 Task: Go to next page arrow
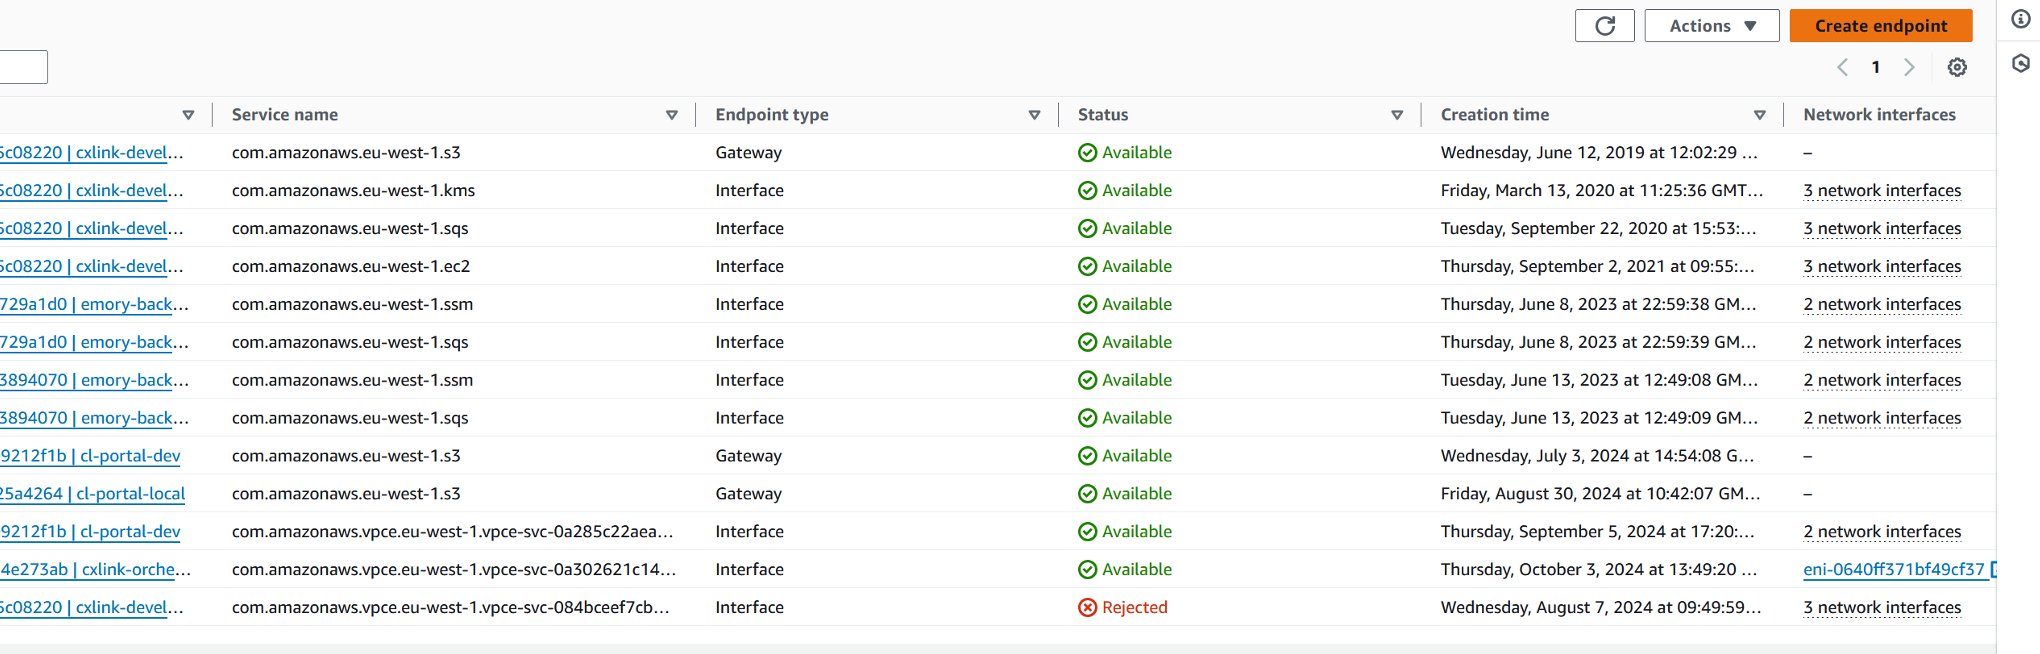[x=1909, y=67]
